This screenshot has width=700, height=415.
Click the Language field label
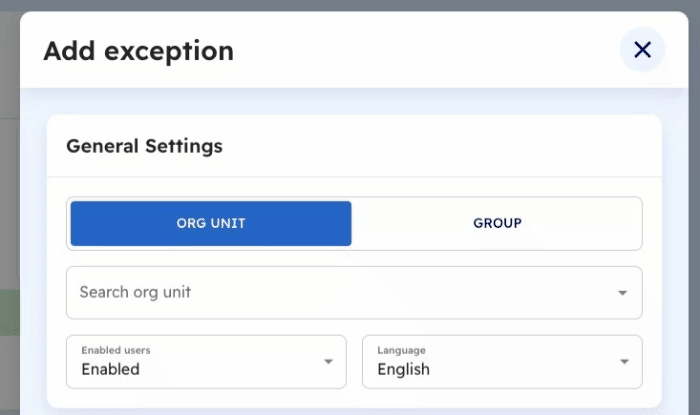pyautogui.click(x=401, y=350)
